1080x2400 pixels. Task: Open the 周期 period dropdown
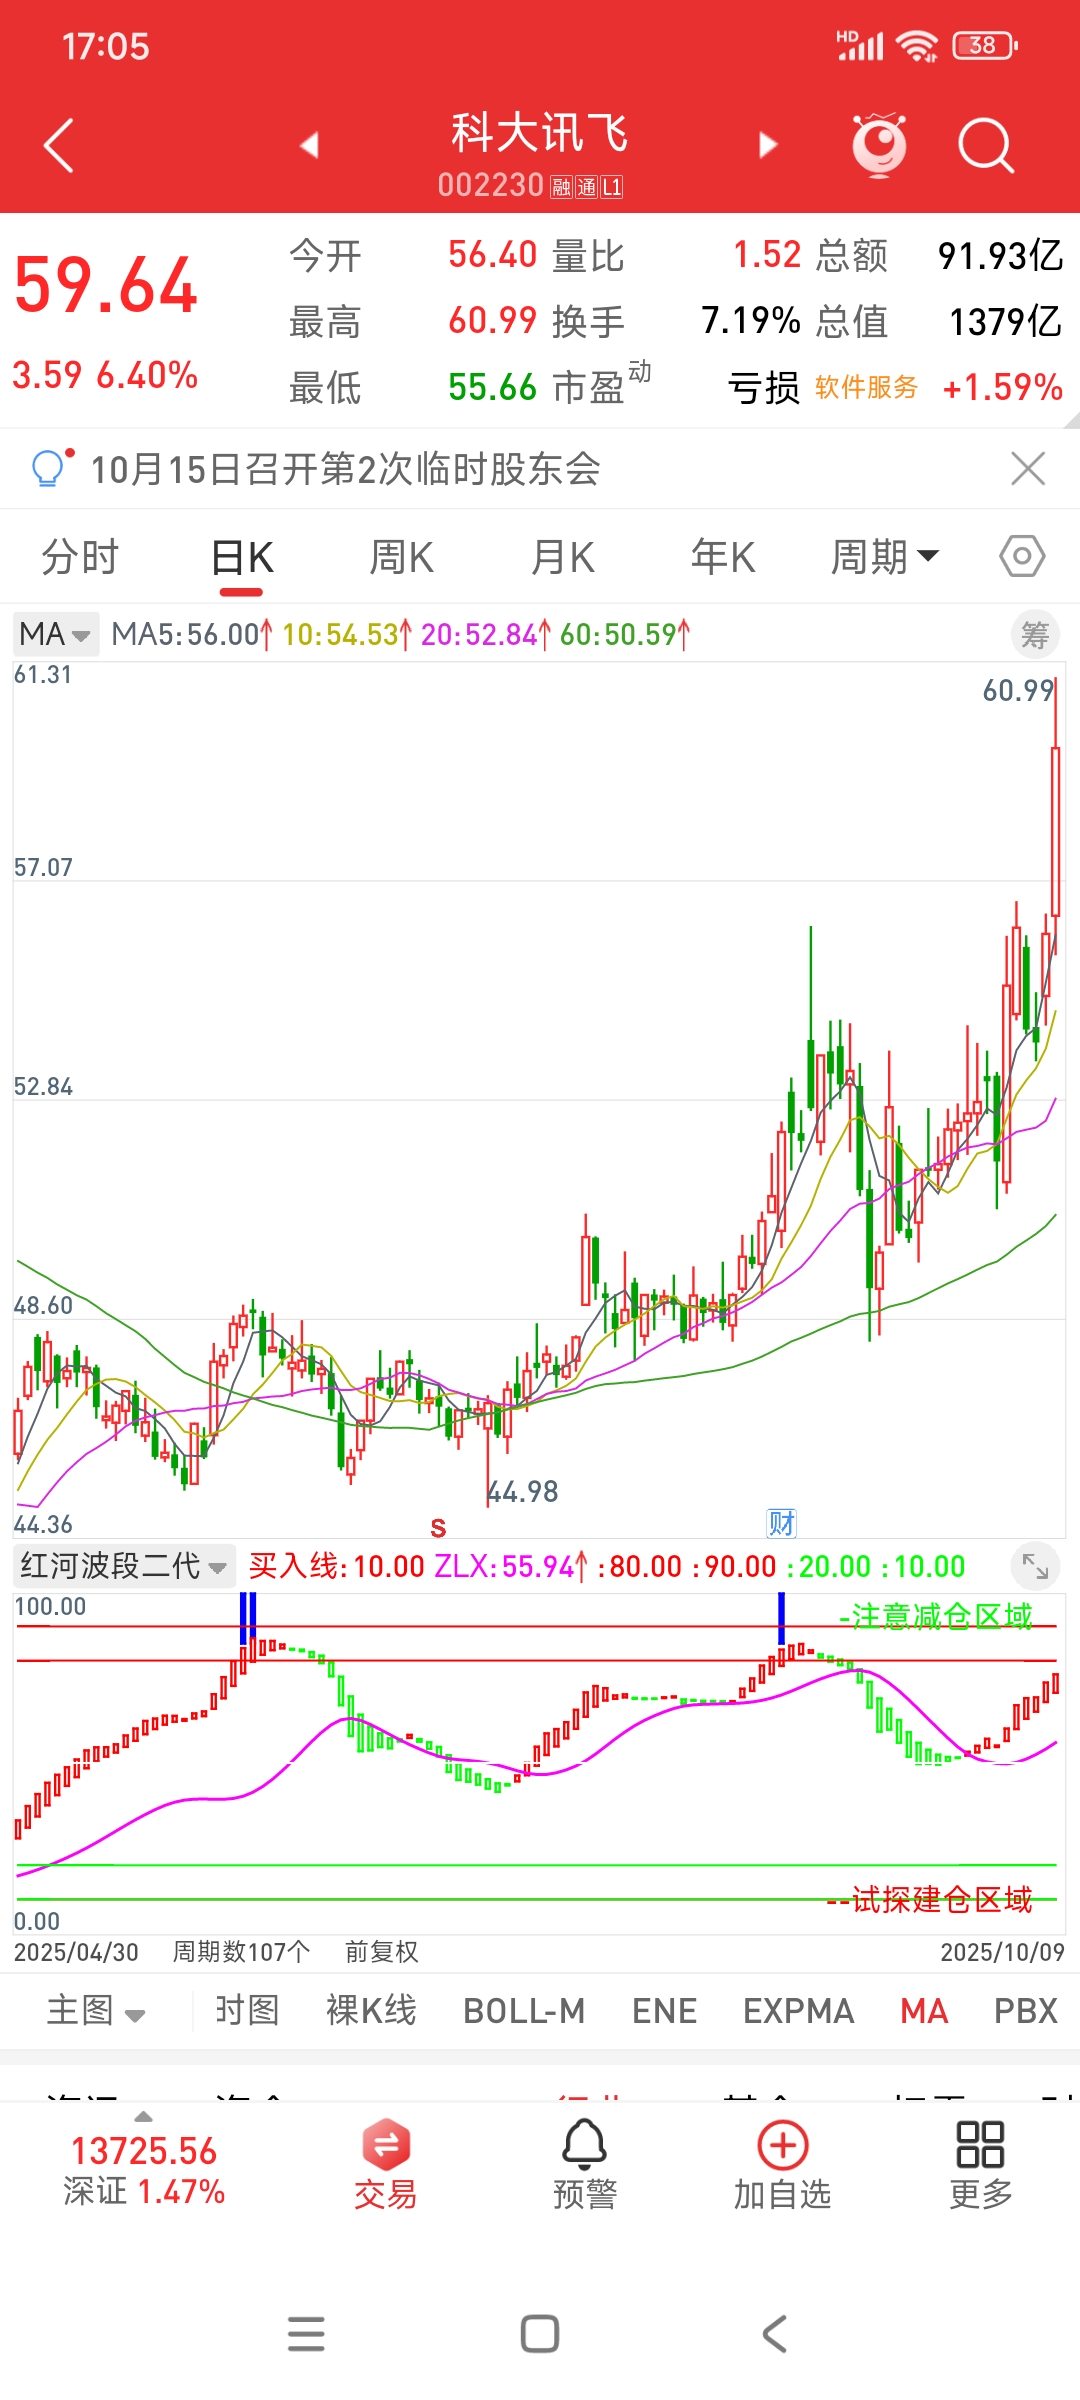click(885, 557)
